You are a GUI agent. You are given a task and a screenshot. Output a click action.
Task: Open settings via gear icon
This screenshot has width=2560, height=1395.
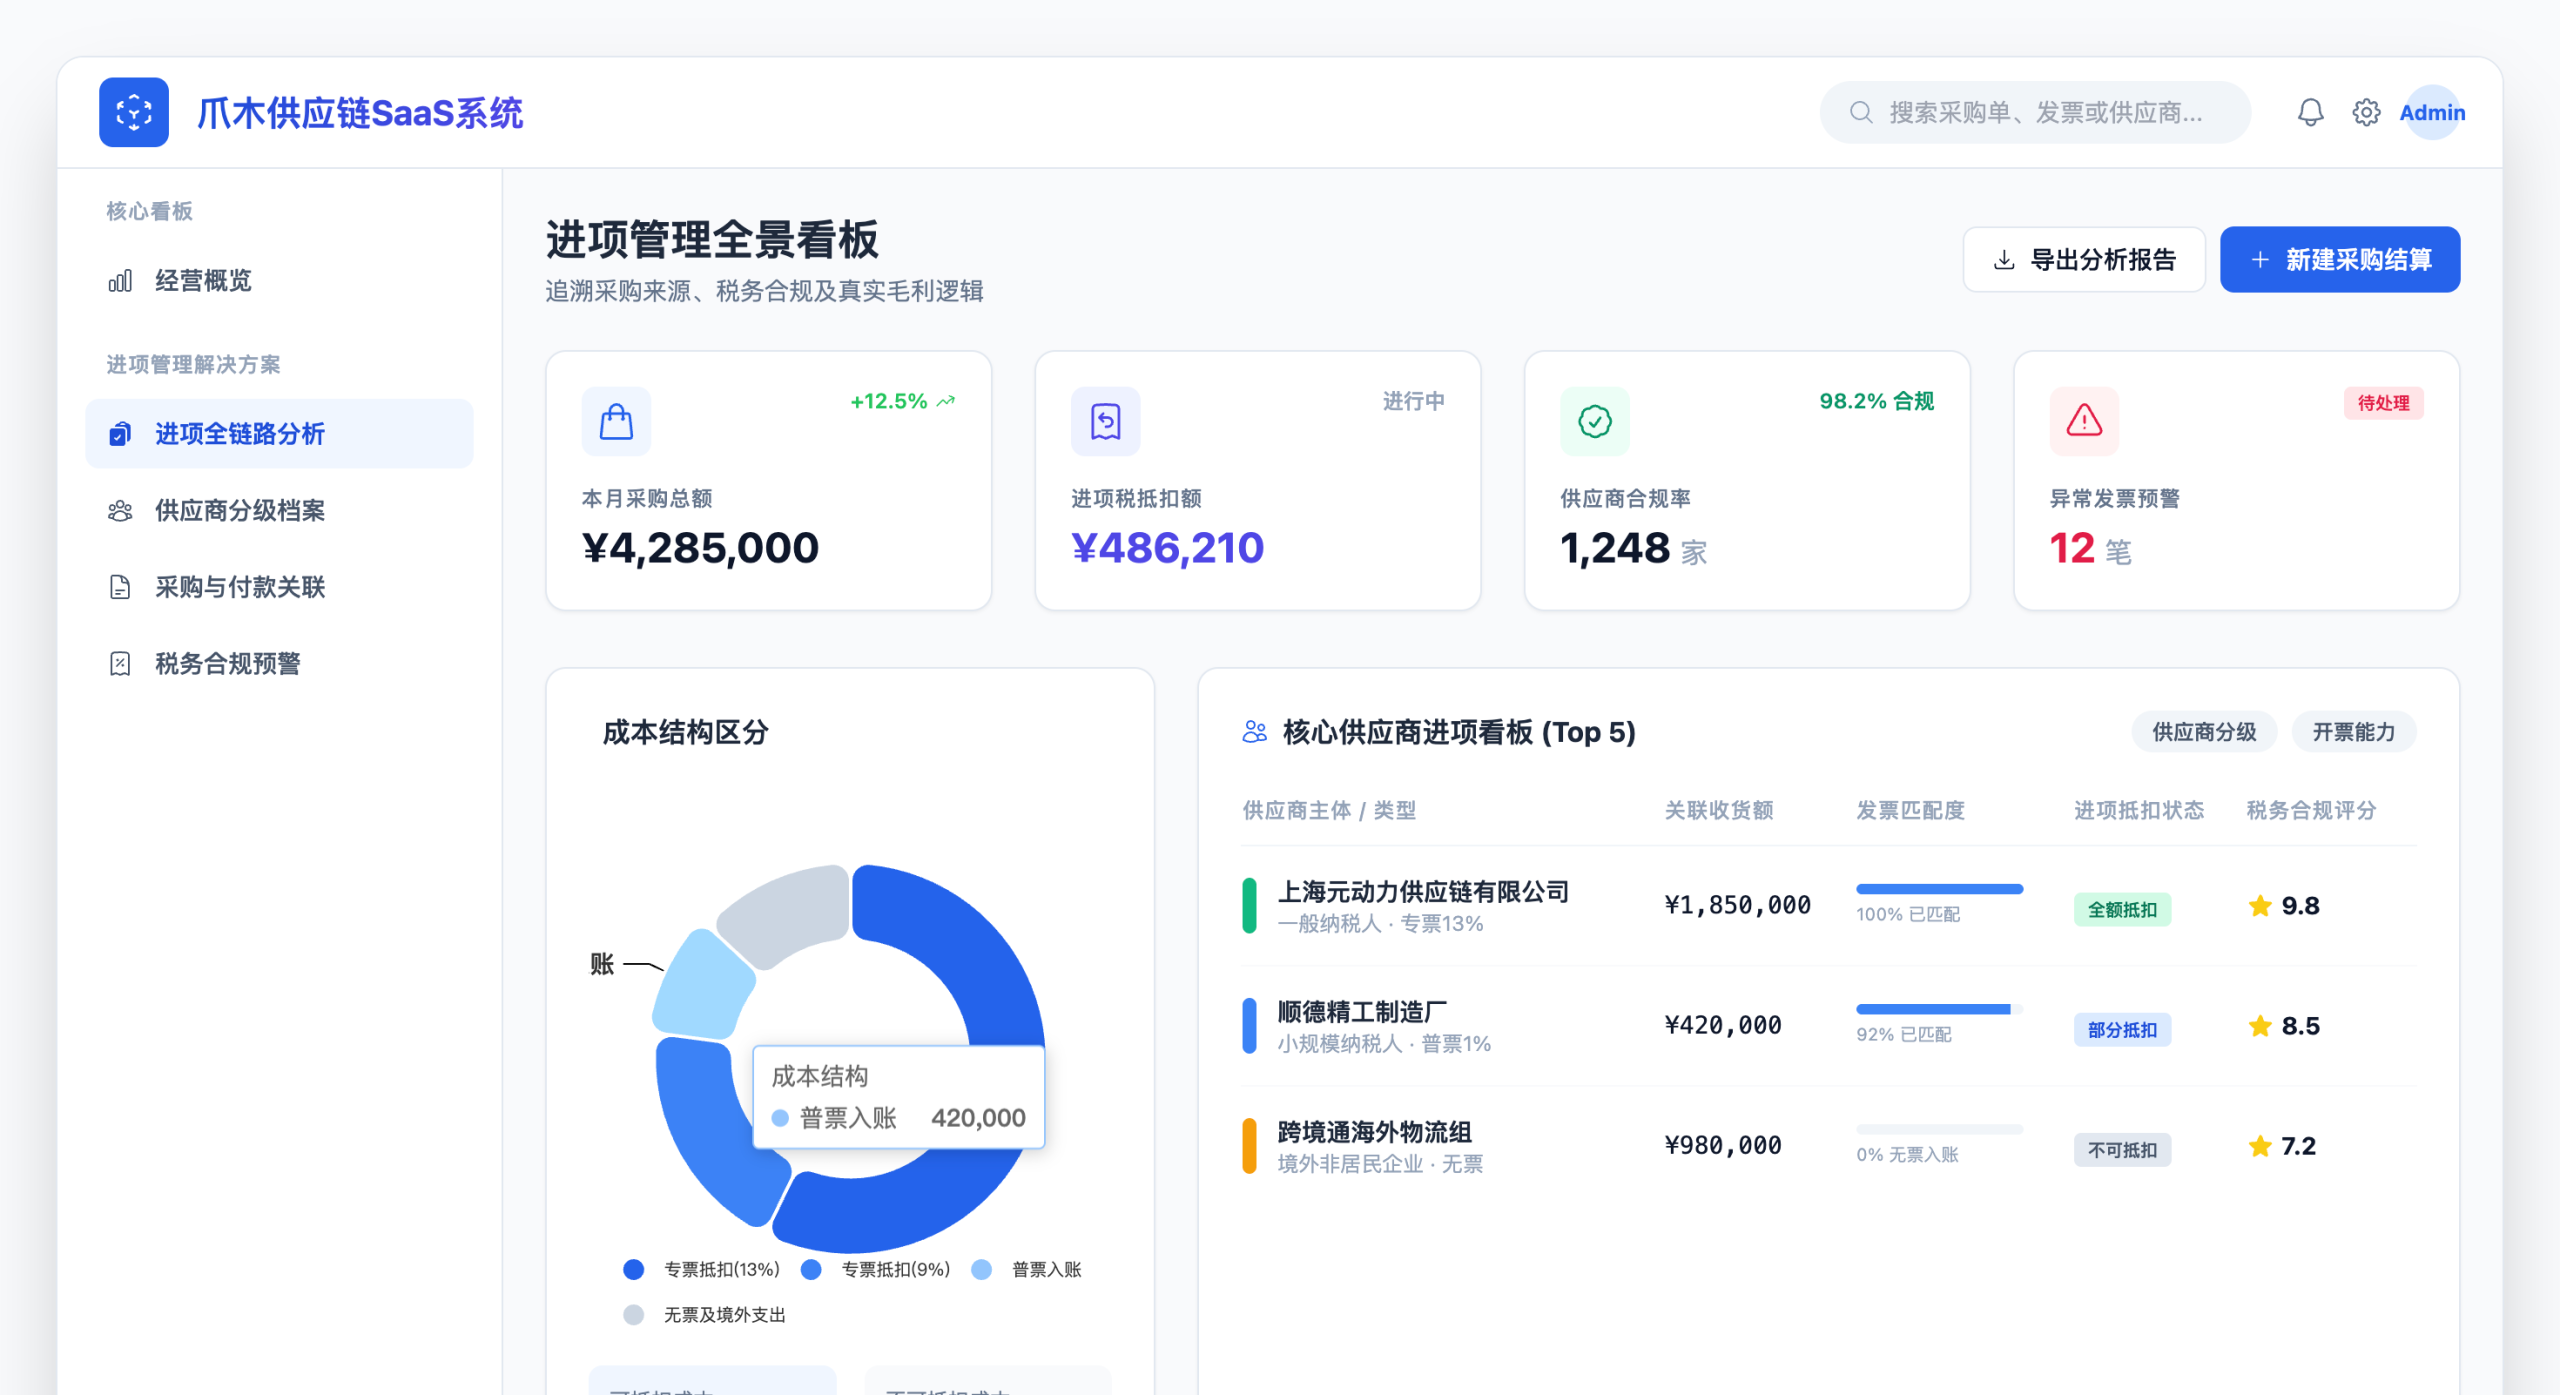[2365, 112]
